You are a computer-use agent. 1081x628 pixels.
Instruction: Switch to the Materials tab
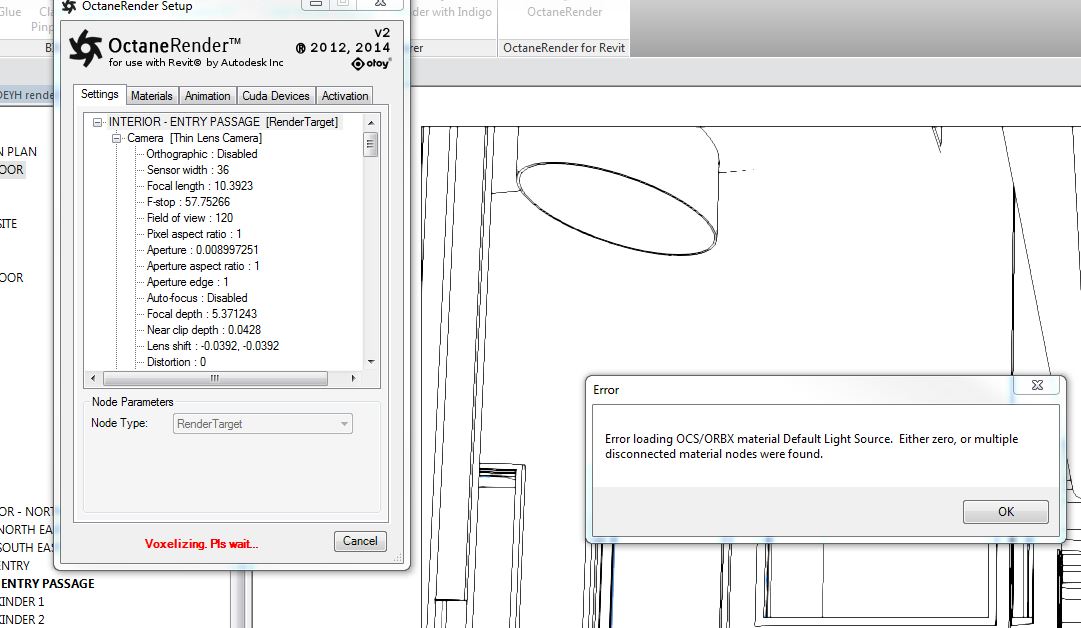click(x=152, y=96)
